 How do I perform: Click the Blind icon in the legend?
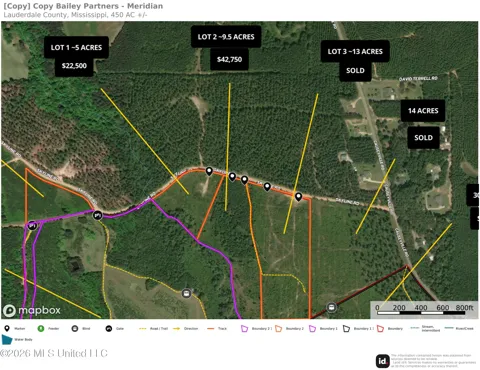75,328
